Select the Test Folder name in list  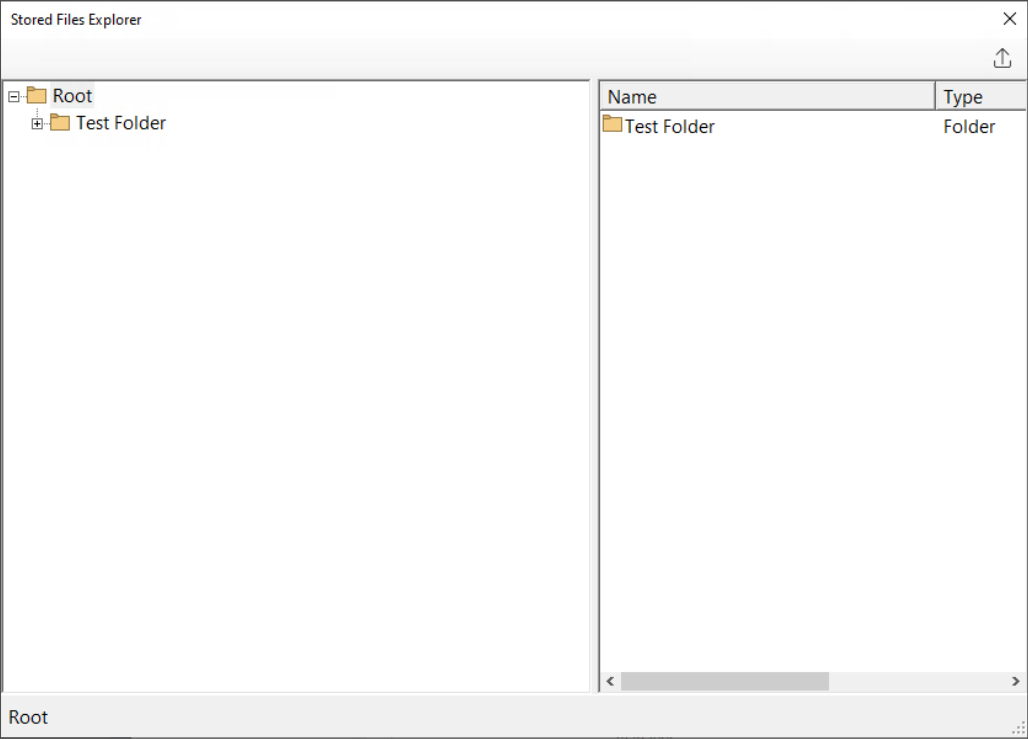[x=669, y=127]
